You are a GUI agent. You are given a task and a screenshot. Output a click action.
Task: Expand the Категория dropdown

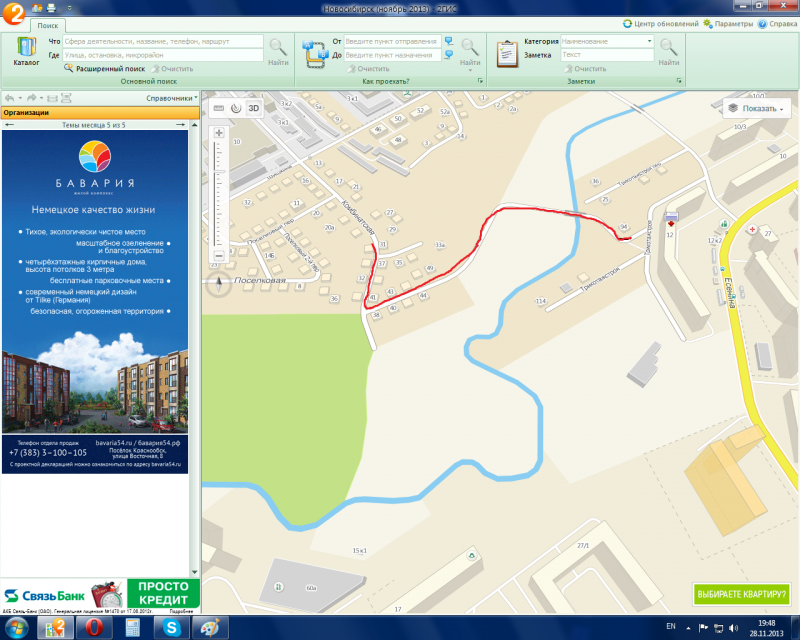point(650,42)
